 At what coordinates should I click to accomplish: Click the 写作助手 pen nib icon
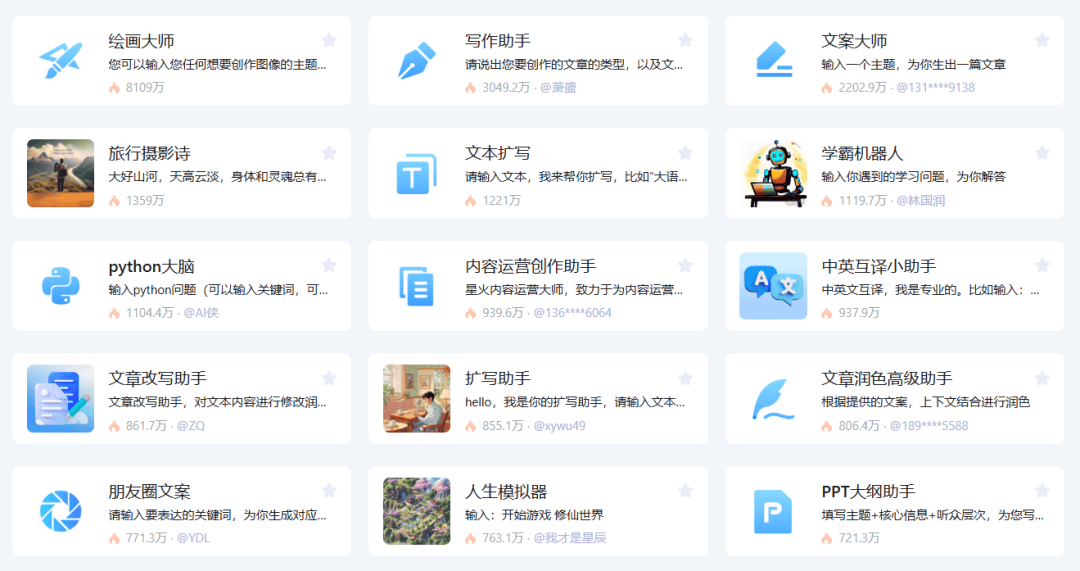click(417, 61)
